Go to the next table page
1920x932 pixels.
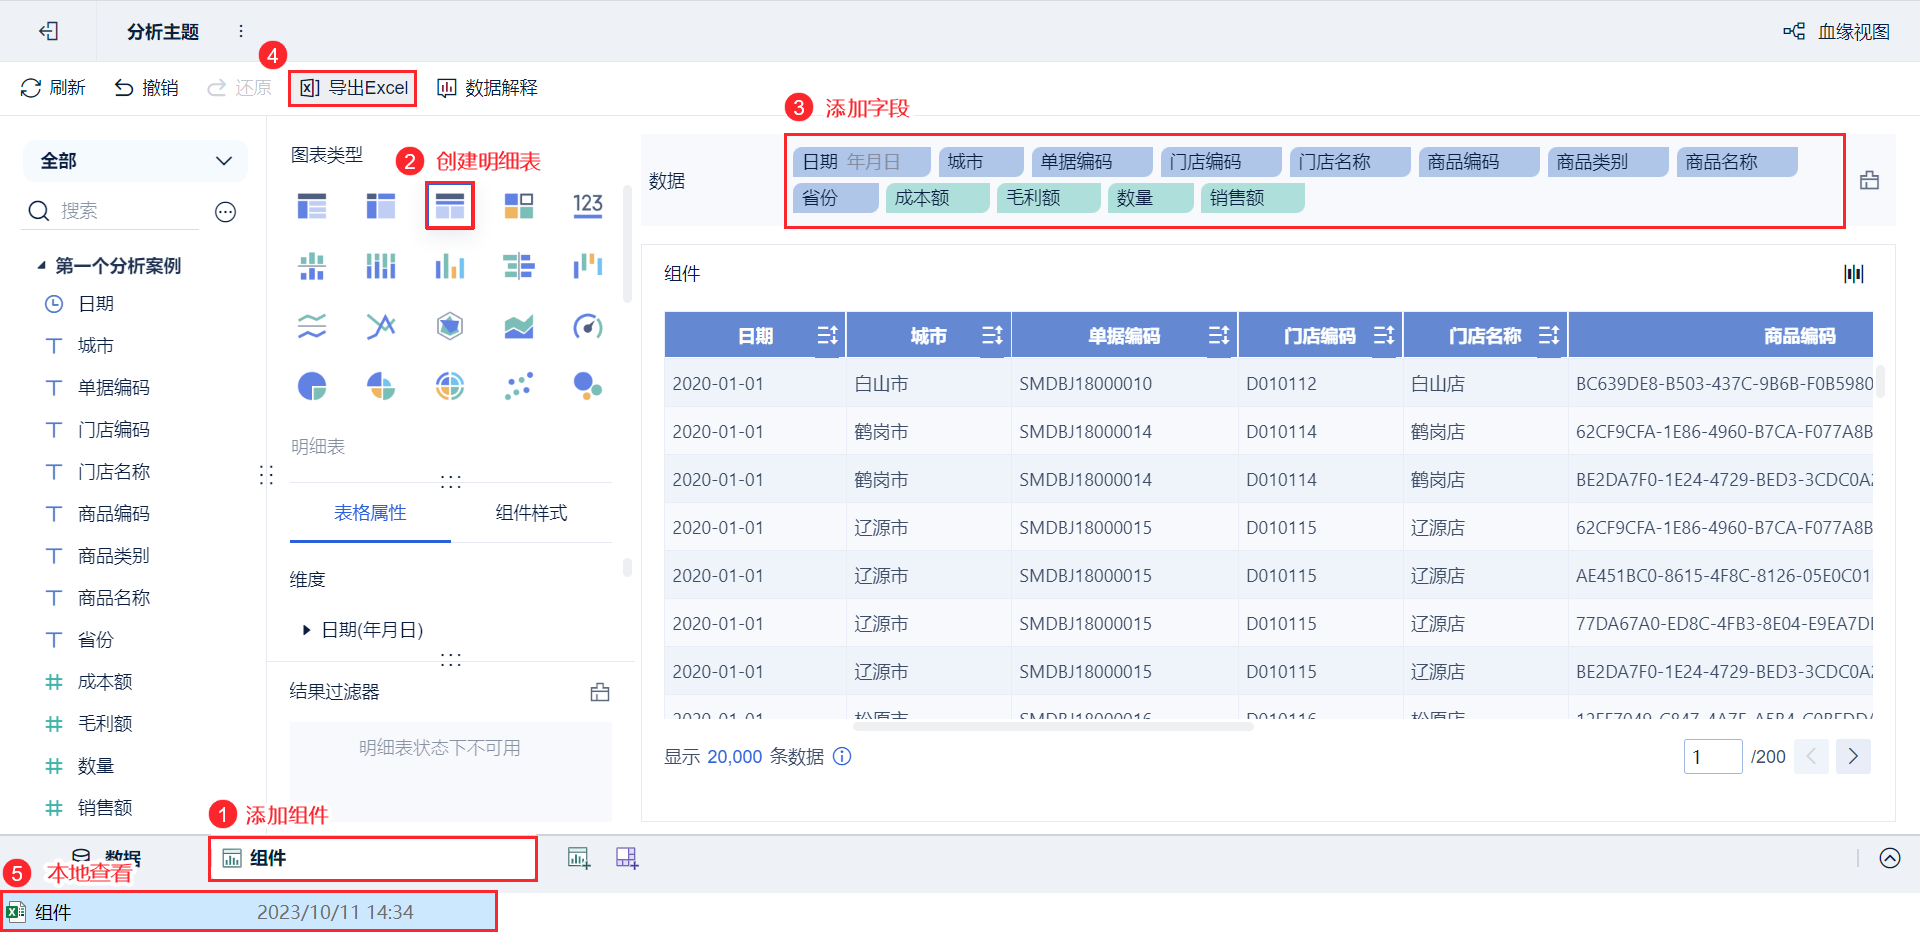click(x=1853, y=757)
